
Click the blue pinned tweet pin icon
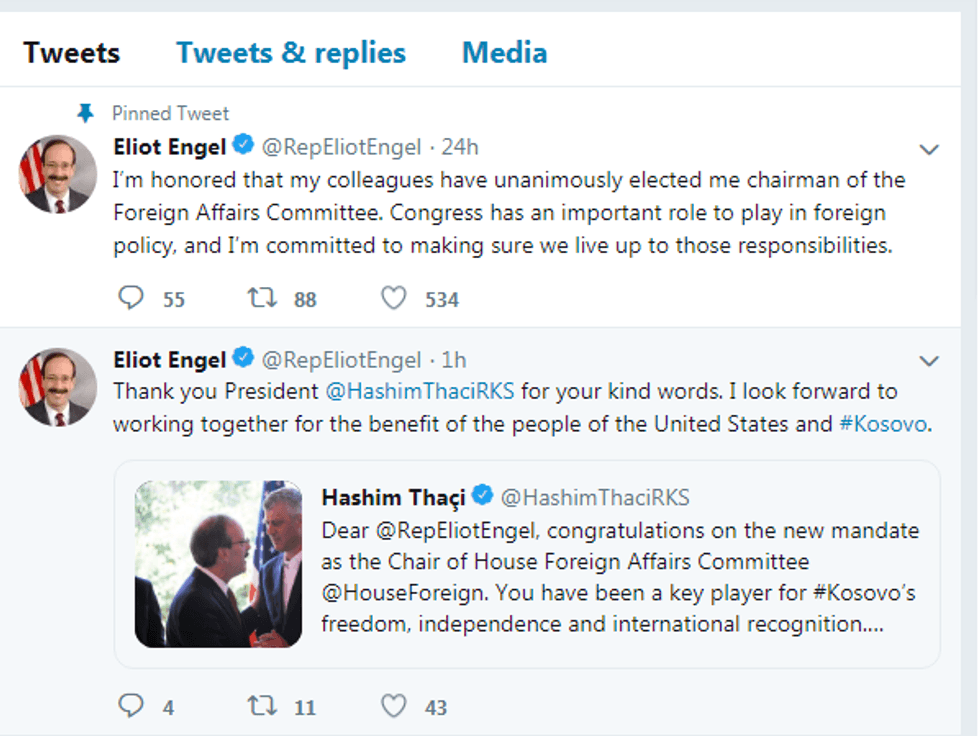86,113
